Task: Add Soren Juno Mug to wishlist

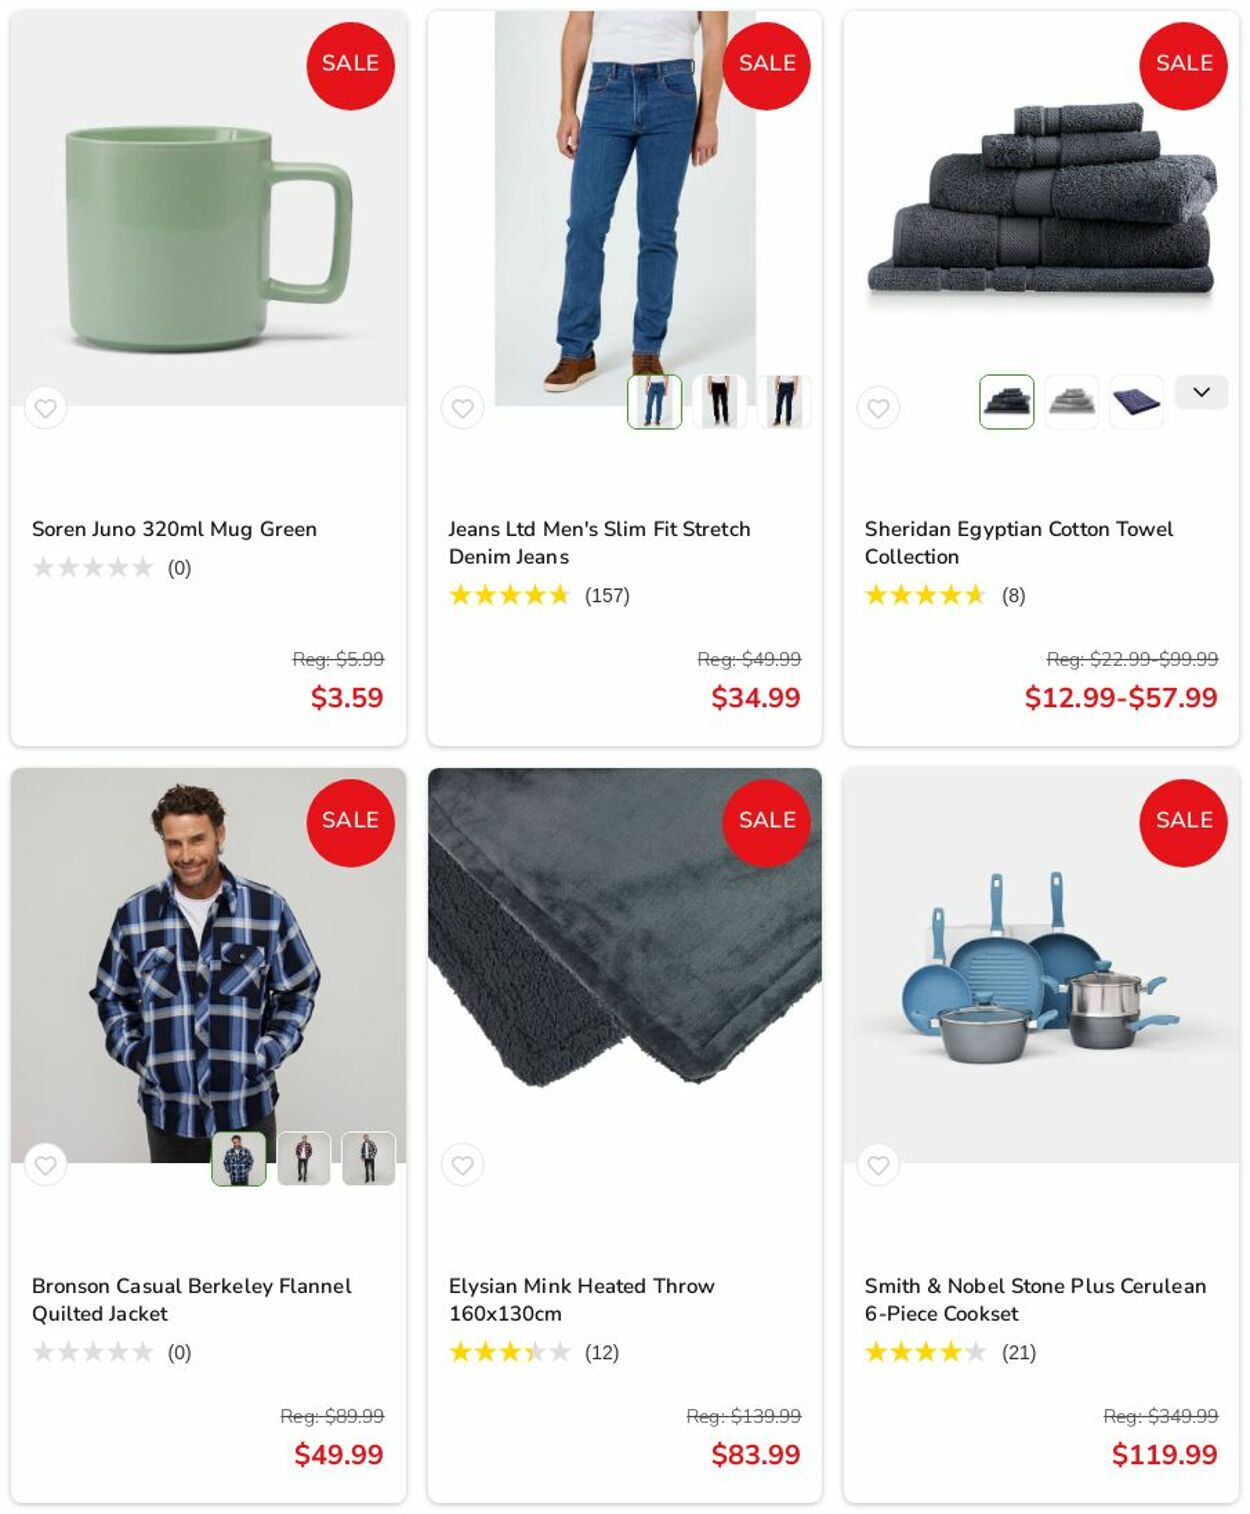Action: pyautogui.click(x=45, y=408)
